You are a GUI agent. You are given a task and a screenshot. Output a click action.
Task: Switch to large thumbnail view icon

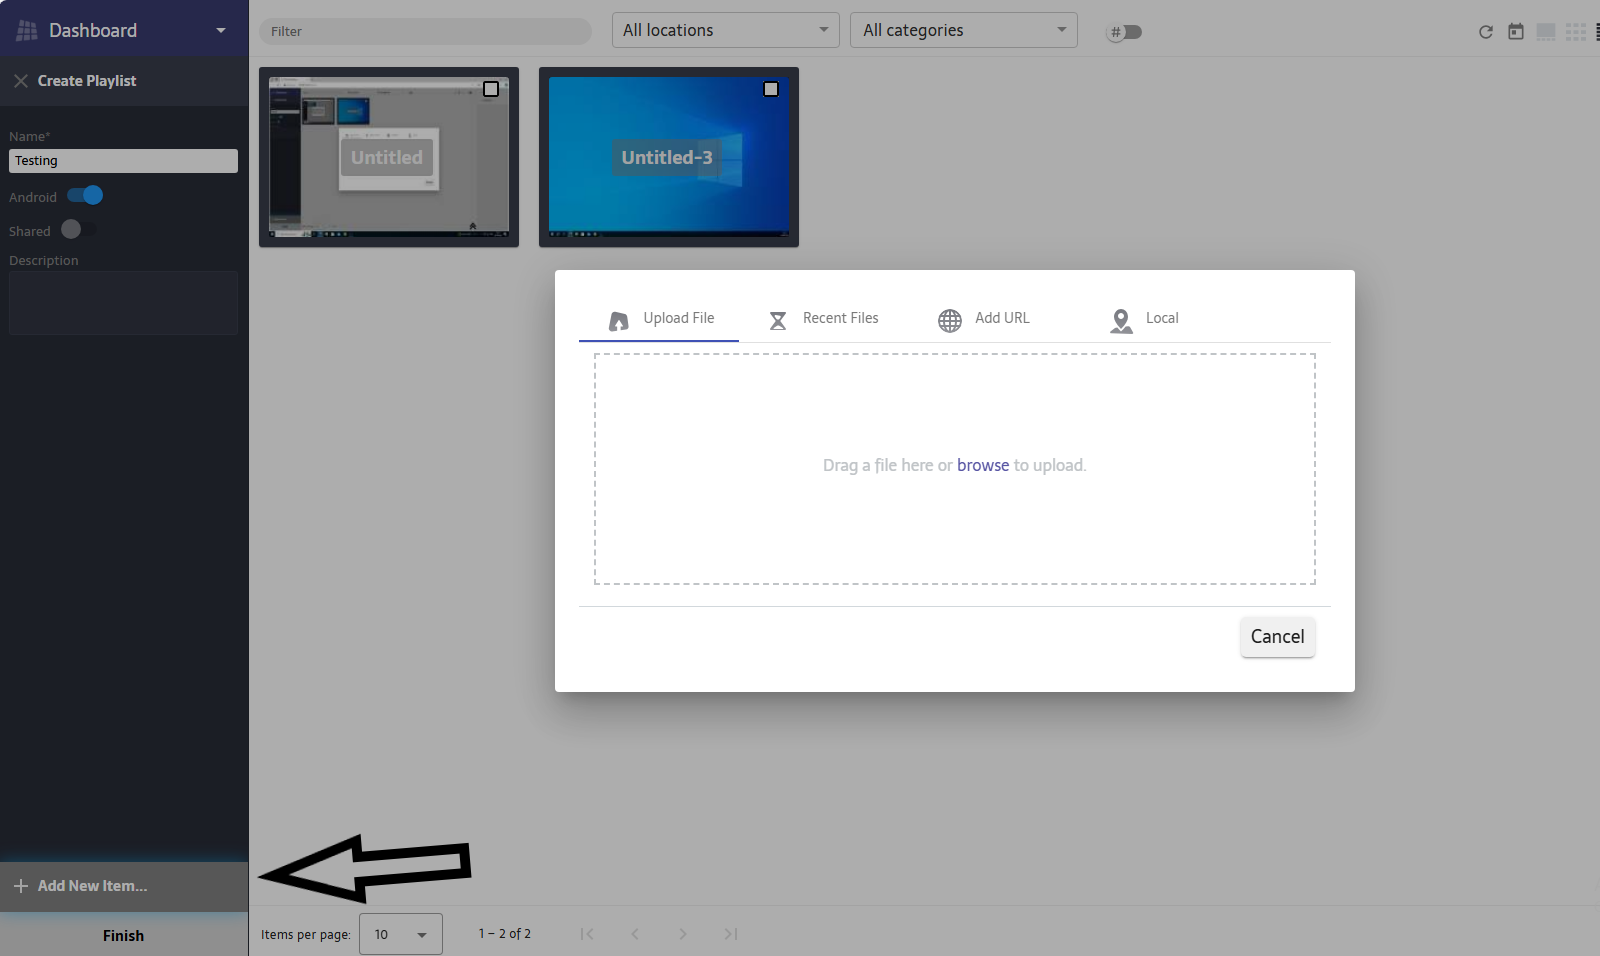[1546, 32]
